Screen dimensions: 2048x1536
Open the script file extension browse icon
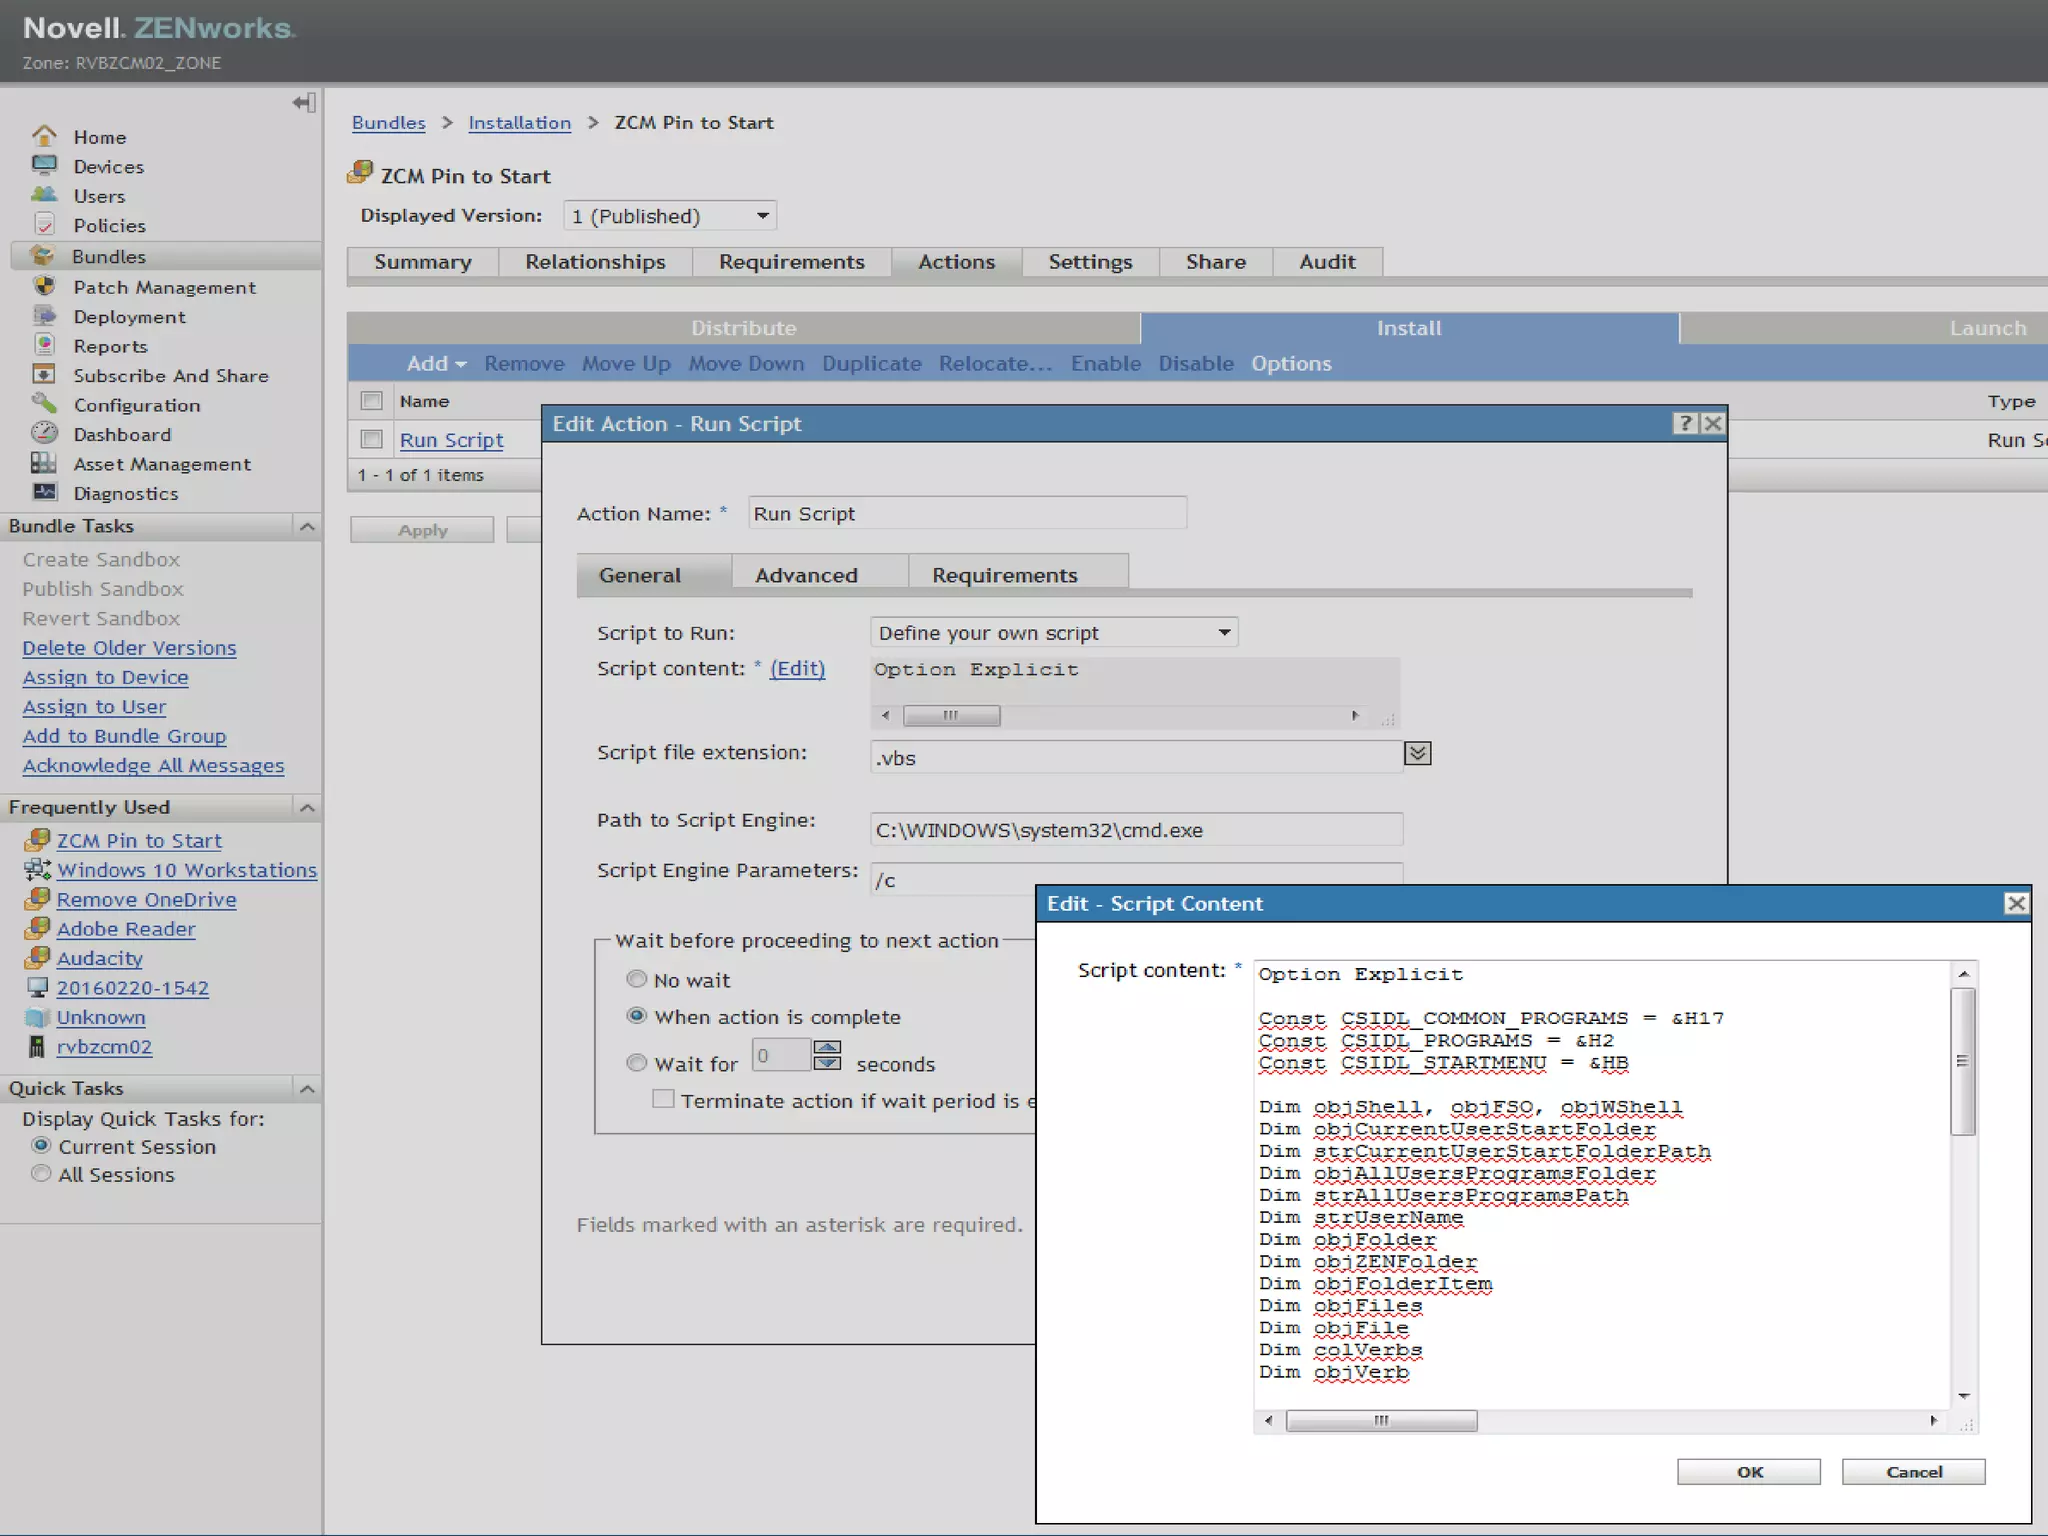click(1418, 753)
